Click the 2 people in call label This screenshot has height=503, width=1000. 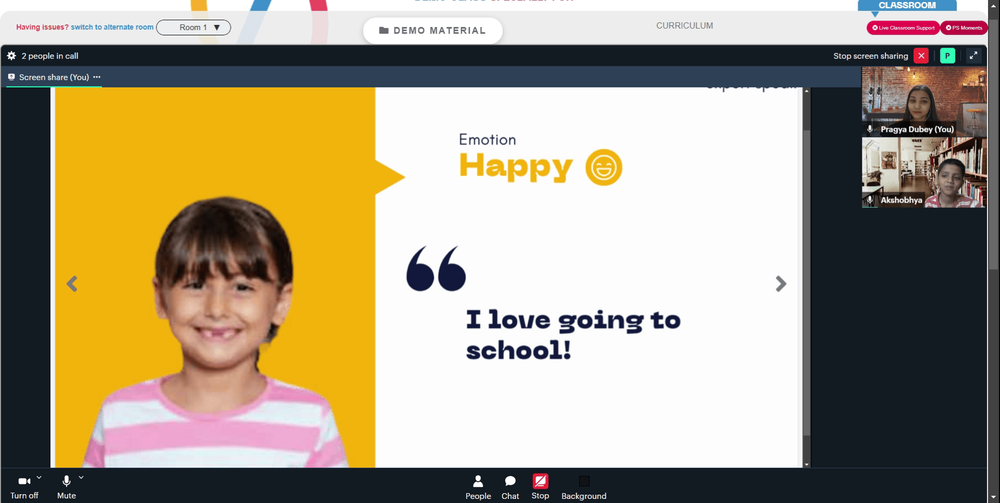coord(50,56)
